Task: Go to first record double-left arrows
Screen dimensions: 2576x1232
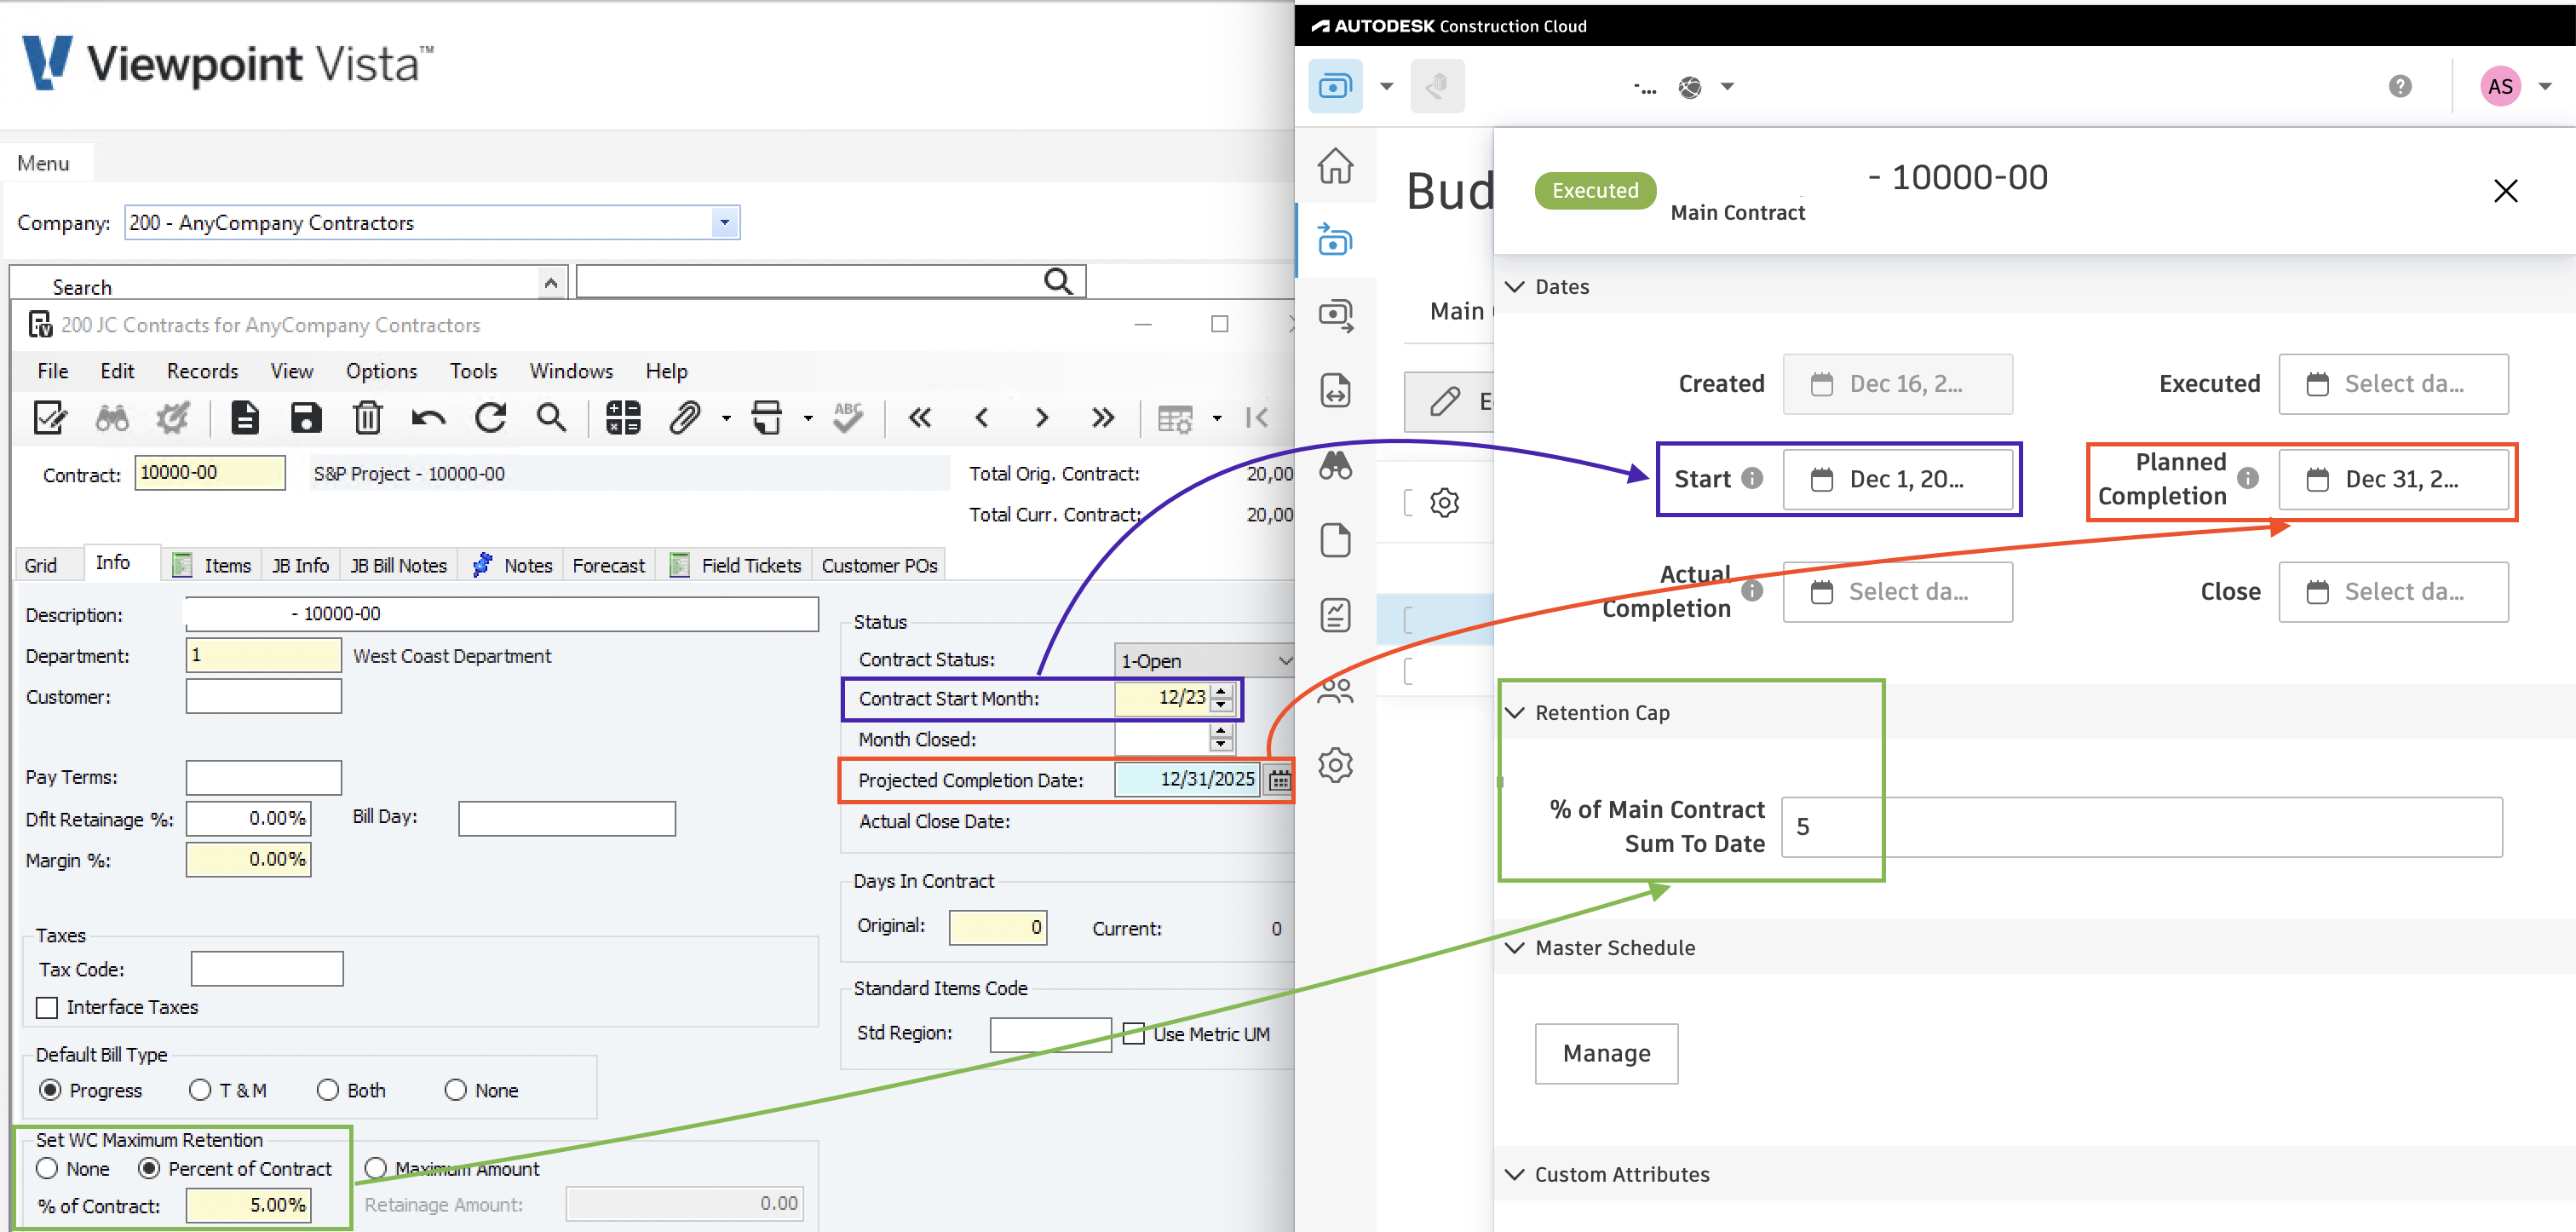Action: [x=920, y=418]
